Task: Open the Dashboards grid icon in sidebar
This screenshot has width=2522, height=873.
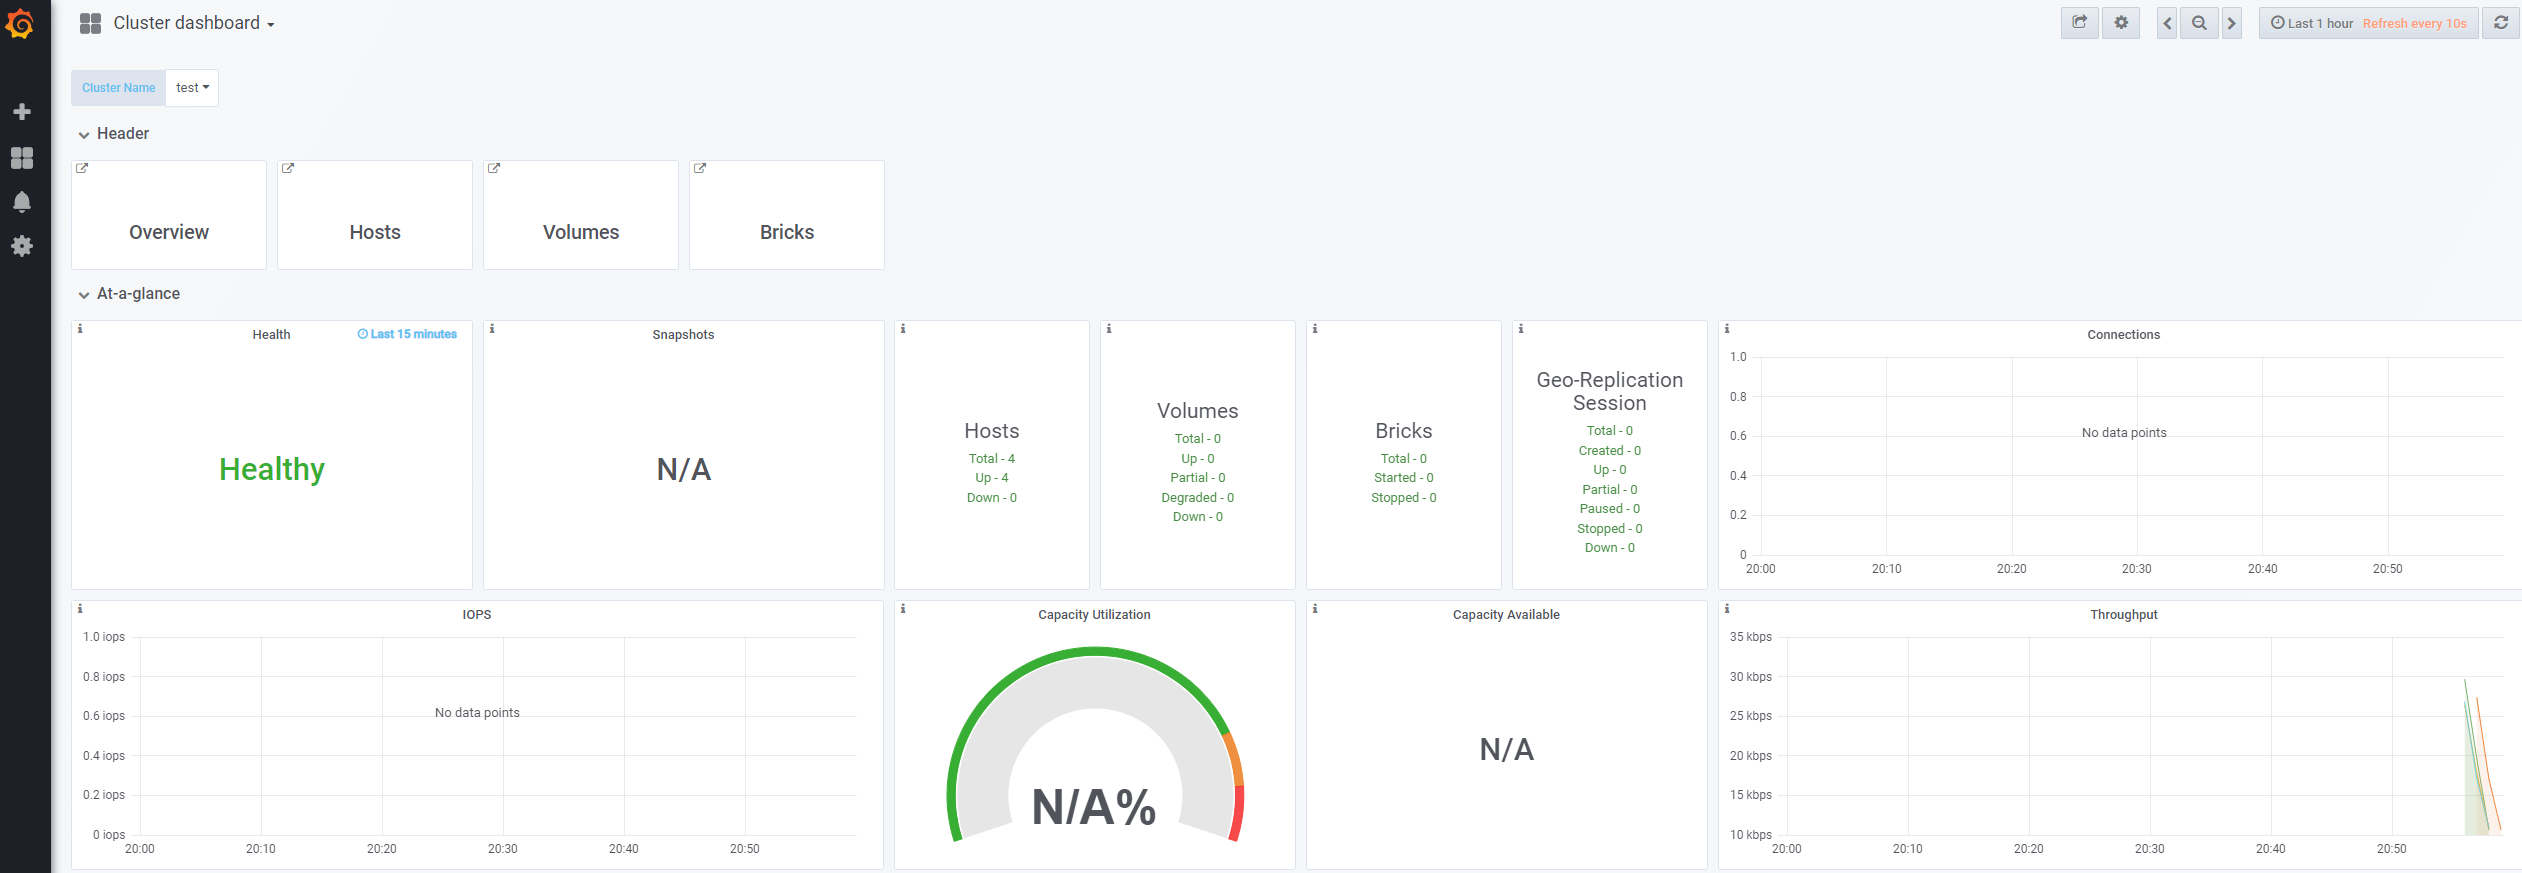Action: [x=22, y=158]
